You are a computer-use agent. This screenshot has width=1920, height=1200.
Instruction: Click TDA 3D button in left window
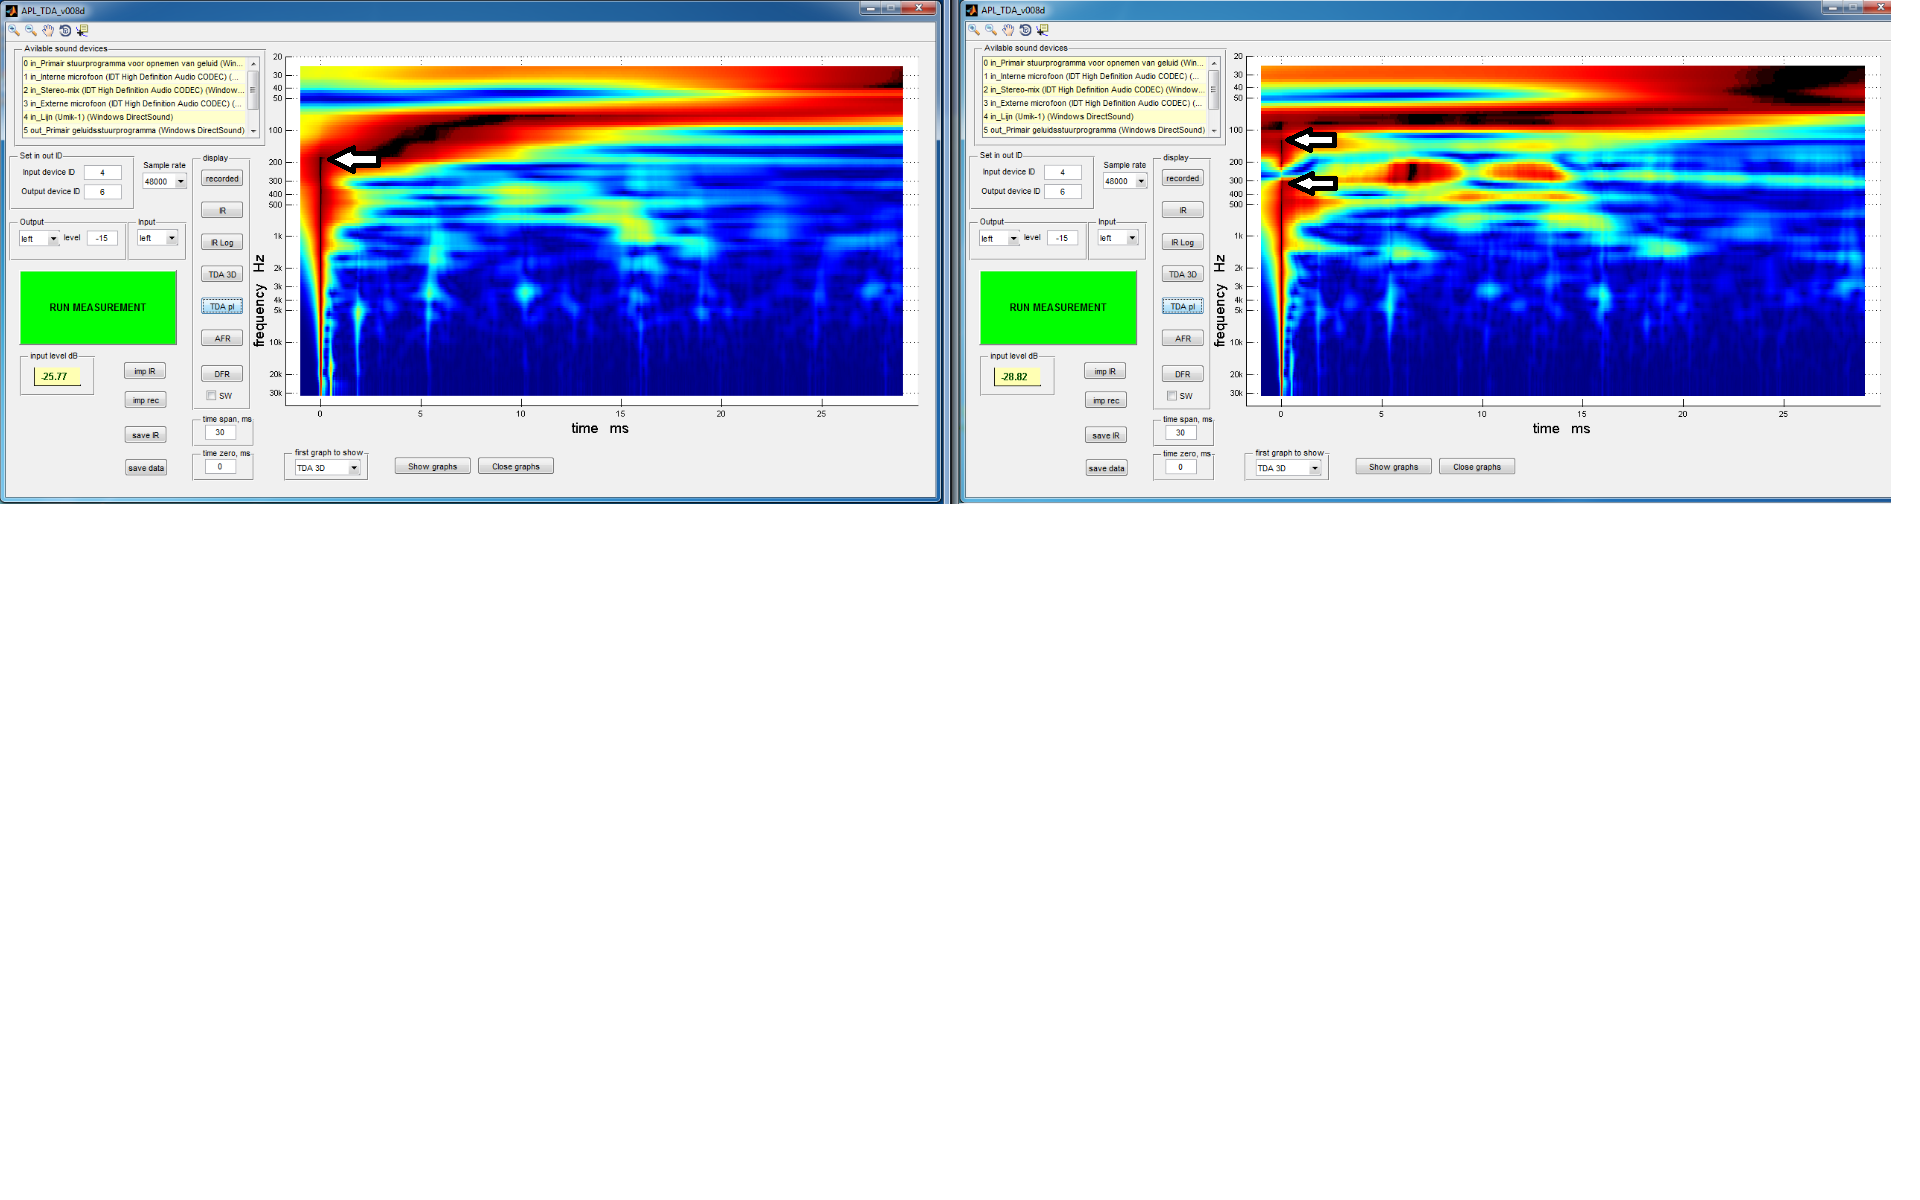coord(222,274)
